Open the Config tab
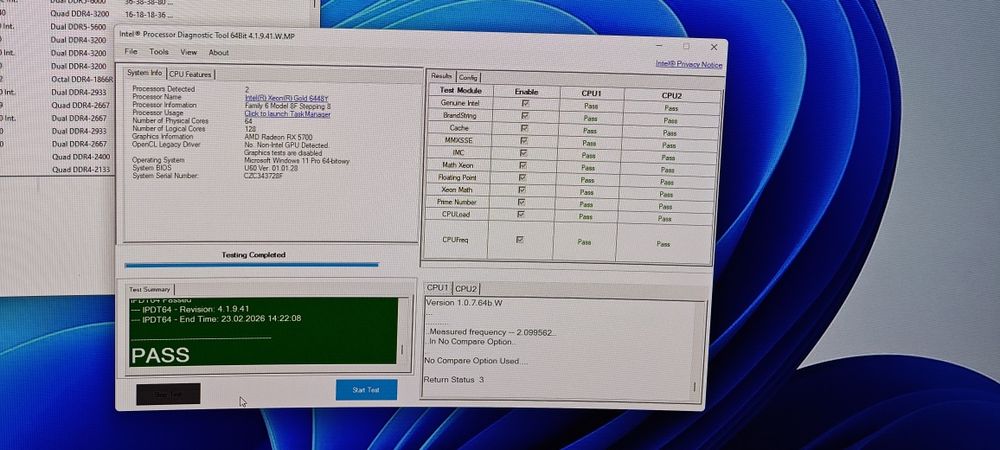Screen dimensions: 1000x450 click(467, 76)
